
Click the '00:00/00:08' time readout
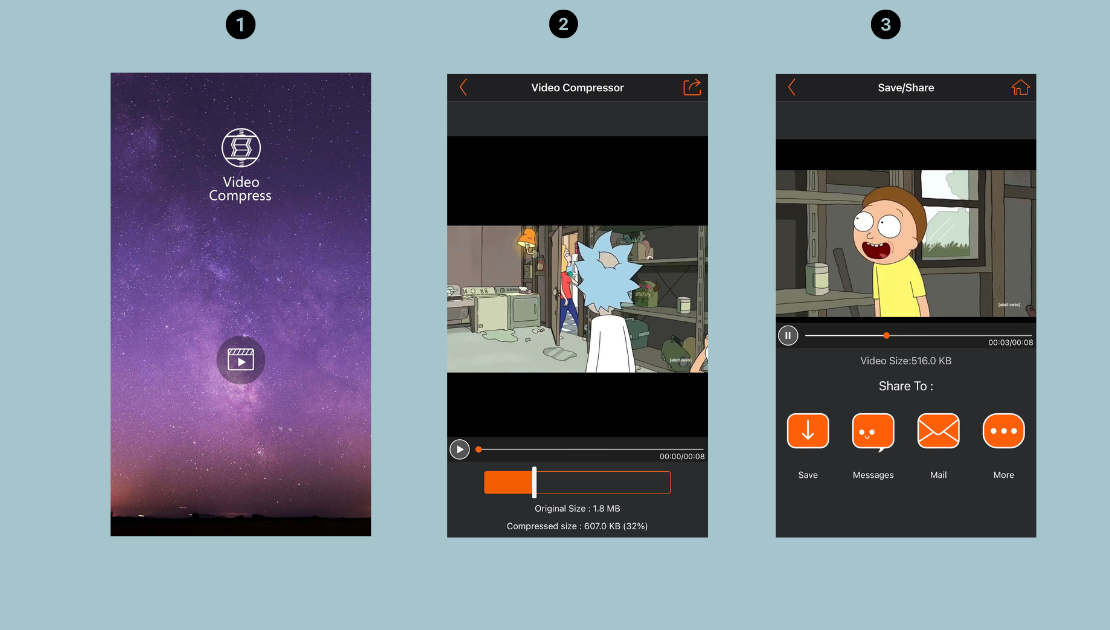(x=682, y=457)
